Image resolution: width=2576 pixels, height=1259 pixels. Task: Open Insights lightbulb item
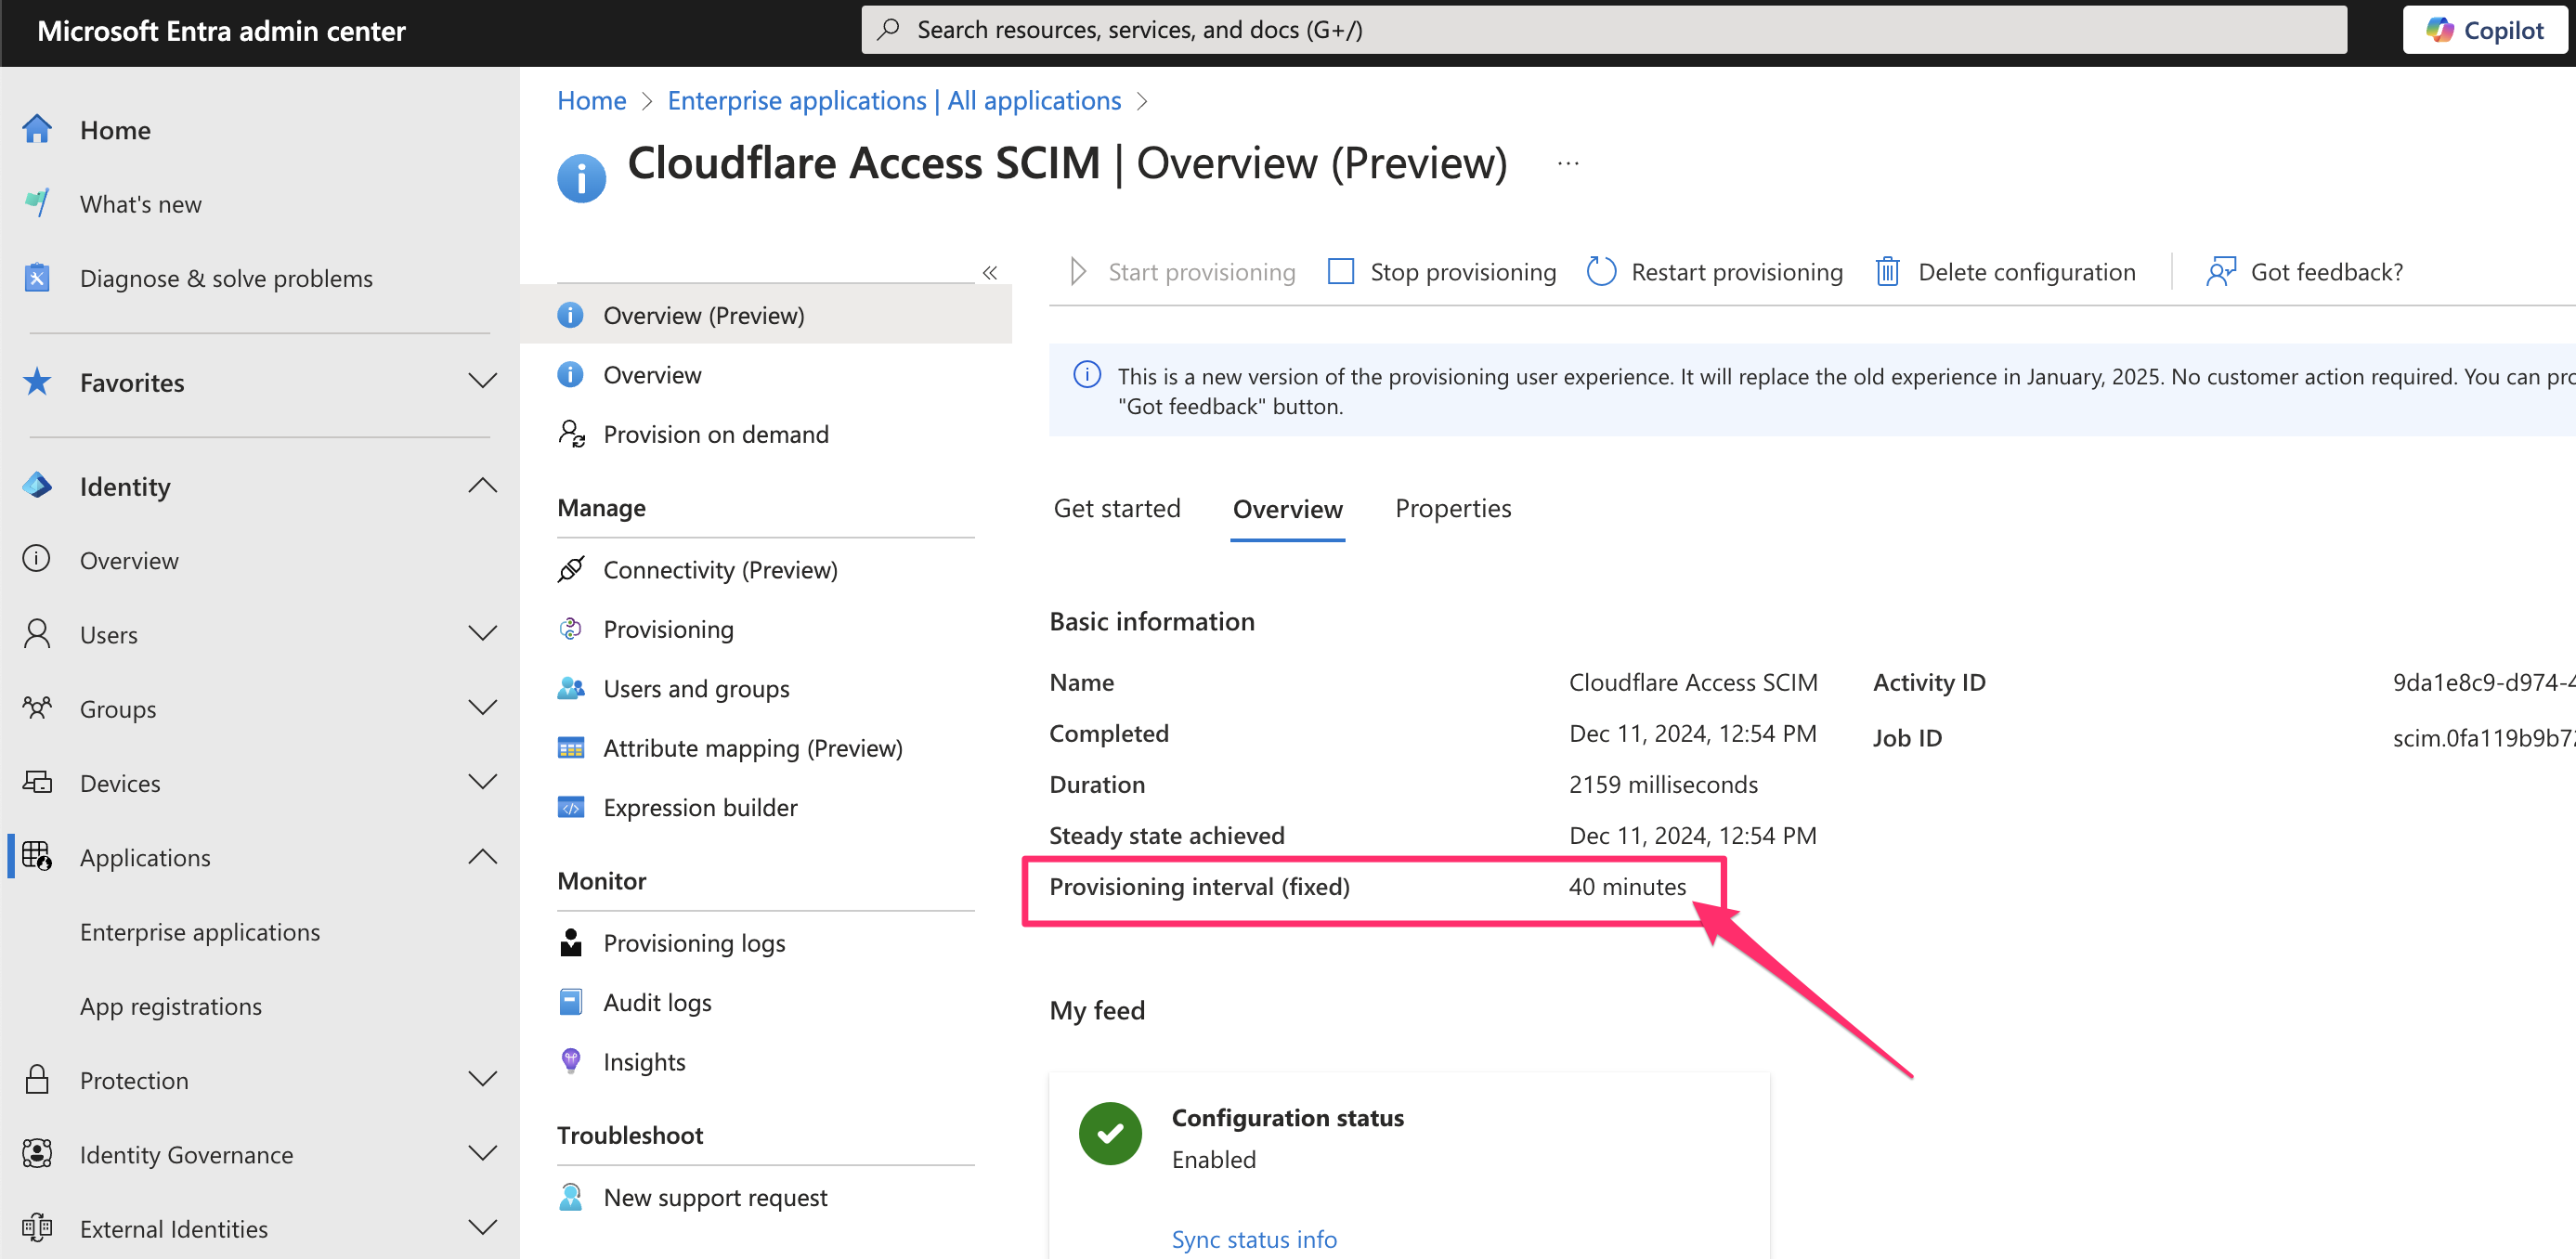pos(643,1062)
